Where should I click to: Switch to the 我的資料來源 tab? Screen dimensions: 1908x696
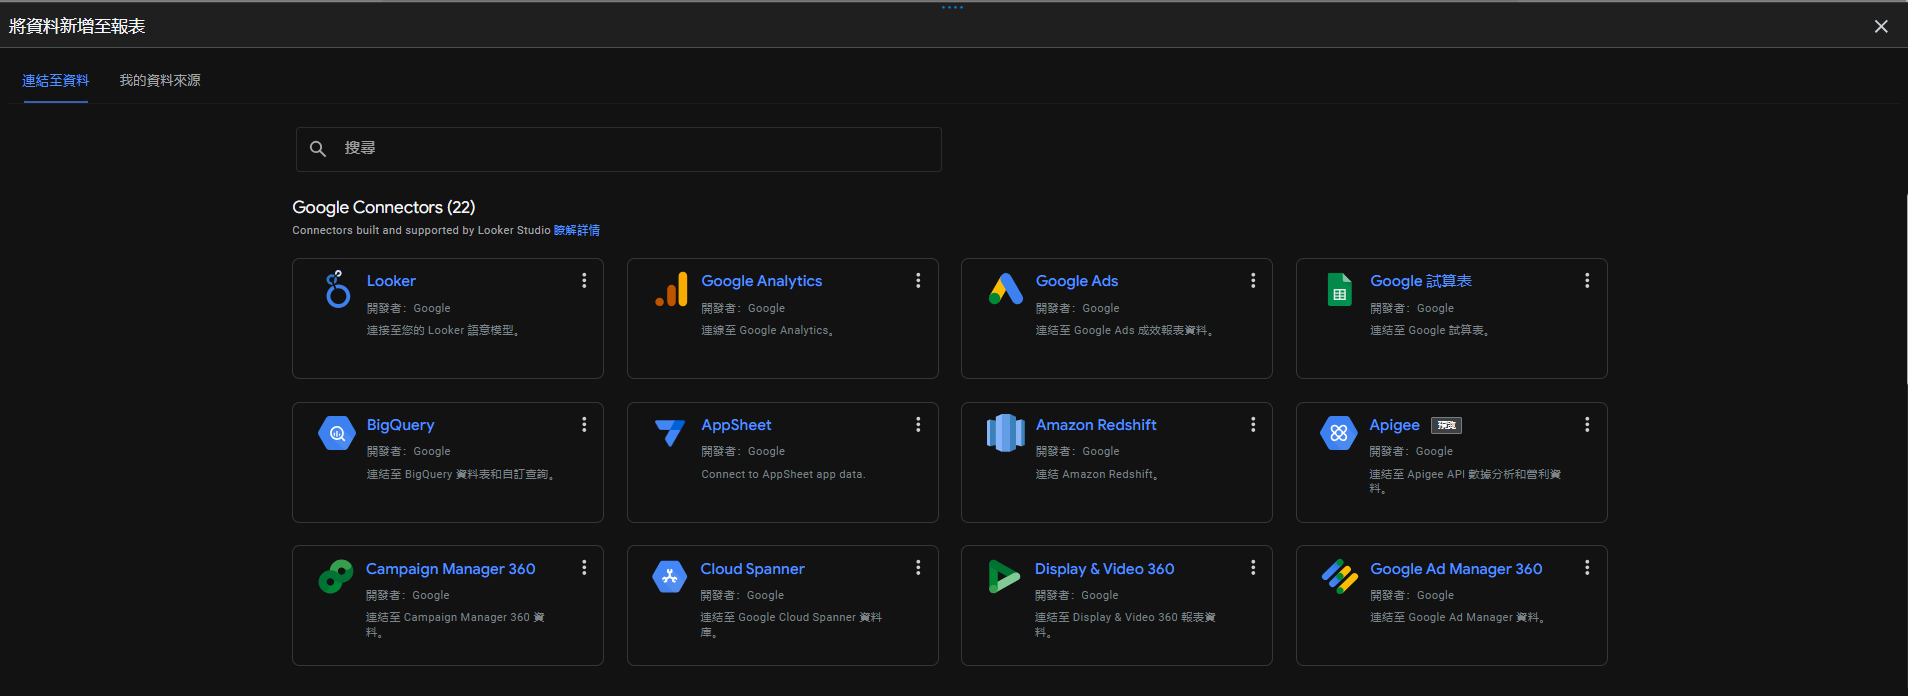(160, 81)
